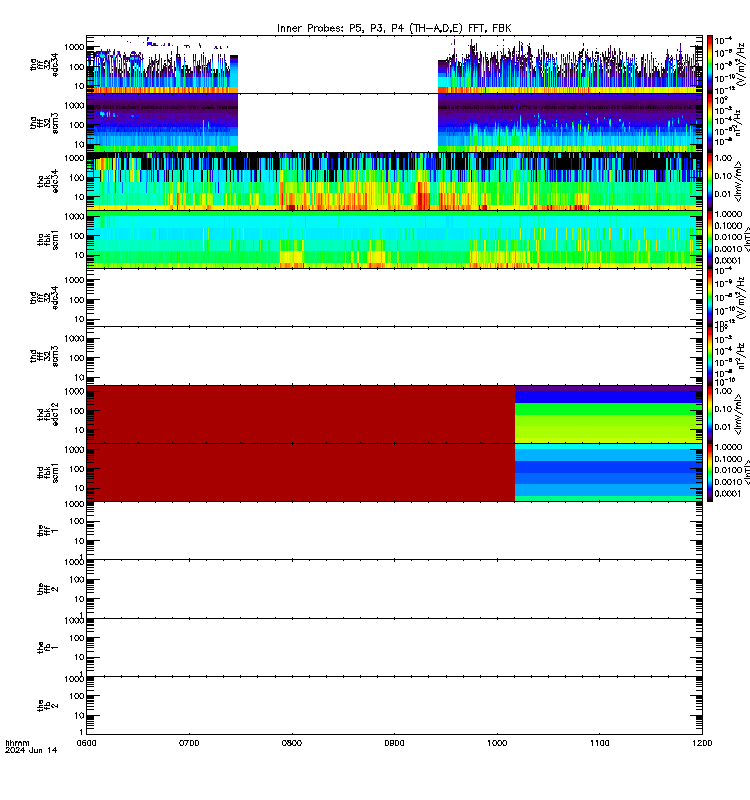This screenshot has height=800, width=750.
Task: Click the empty 'the fff 1' plot panel
Action: coord(394,531)
